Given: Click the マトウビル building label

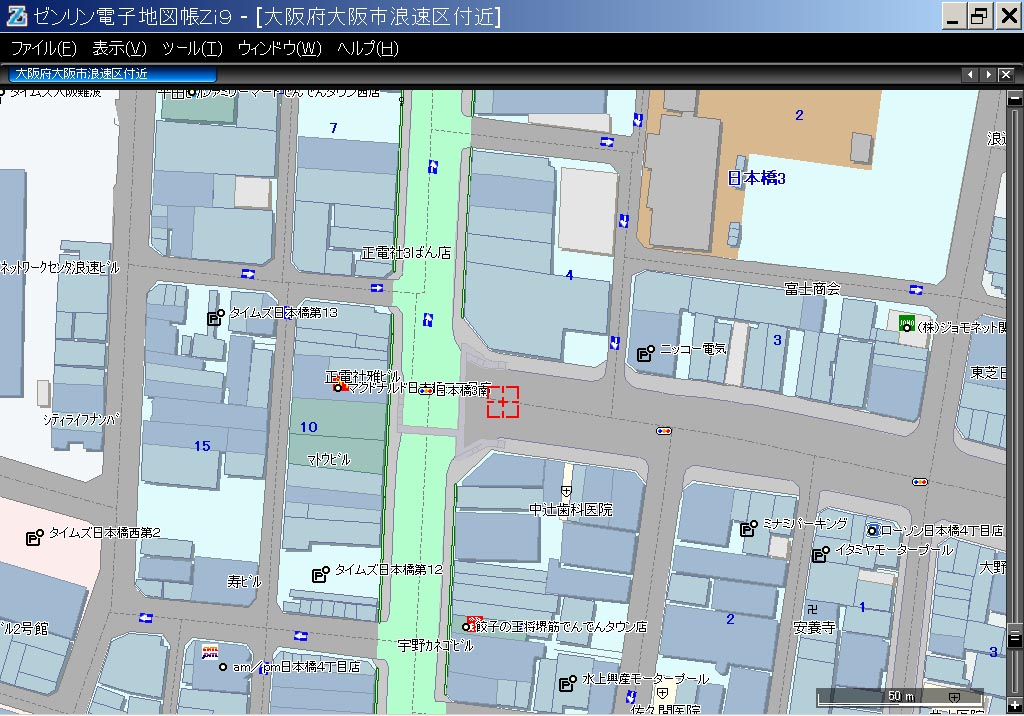Looking at the screenshot, I should [329, 459].
